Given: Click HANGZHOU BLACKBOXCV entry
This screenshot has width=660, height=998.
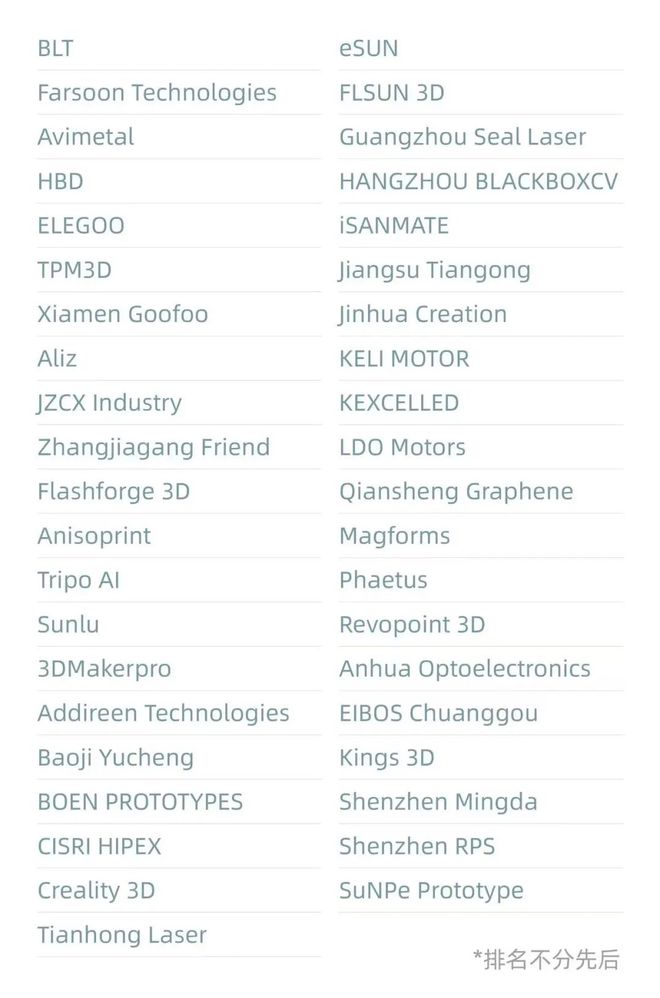Looking at the screenshot, I should 478,181.
